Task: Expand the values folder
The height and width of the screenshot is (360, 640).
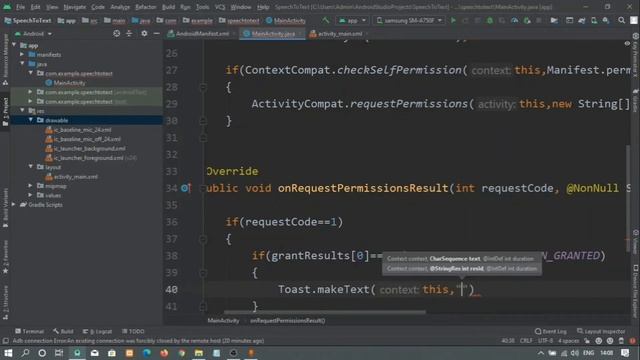Action: click(x=31, y=195)
